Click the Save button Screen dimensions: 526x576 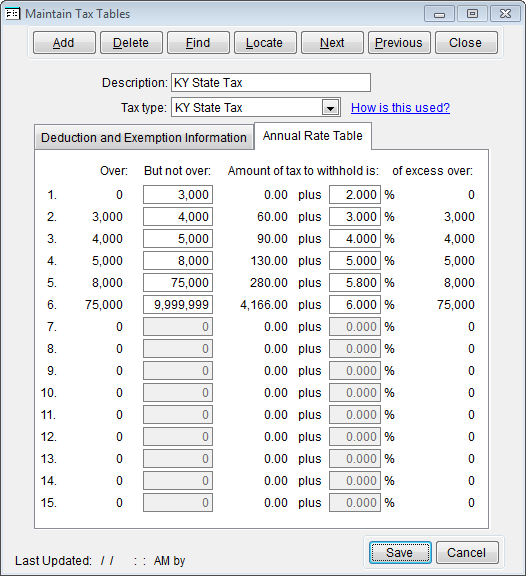click(x=400, y=552)
